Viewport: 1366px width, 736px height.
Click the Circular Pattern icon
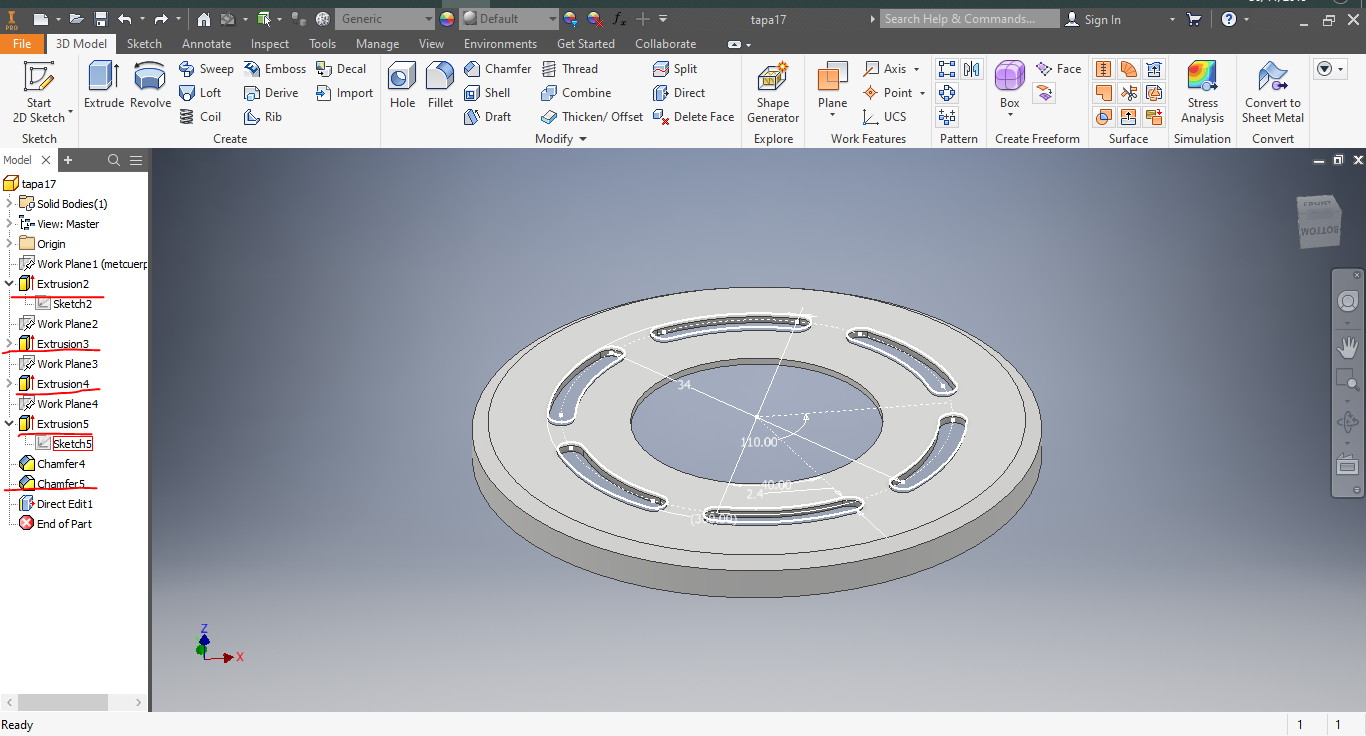[947, 93]
